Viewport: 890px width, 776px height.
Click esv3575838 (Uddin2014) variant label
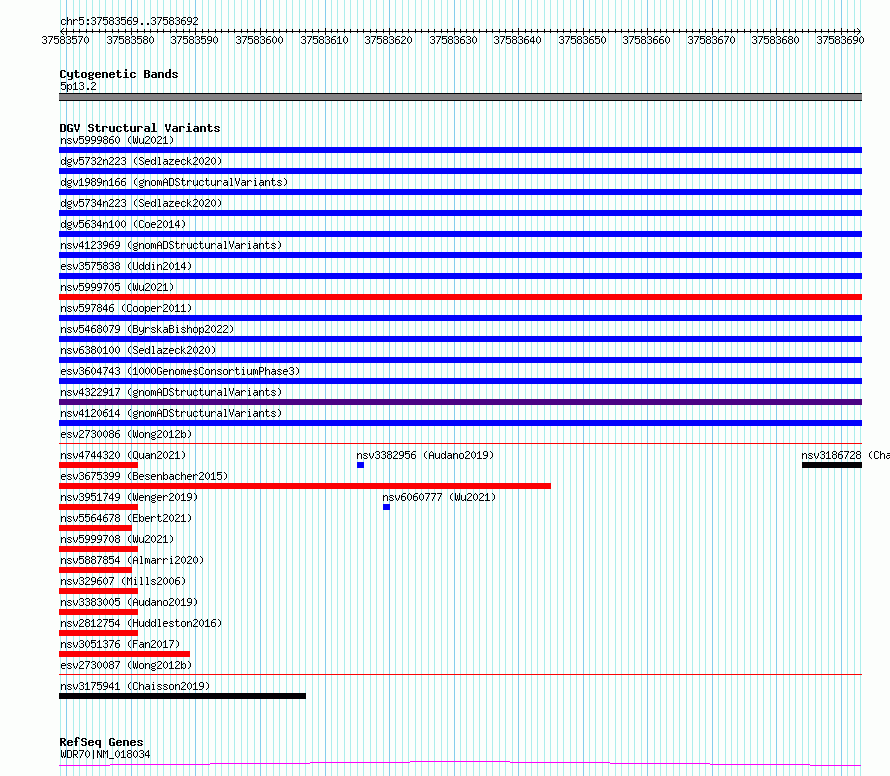(126, 266)
